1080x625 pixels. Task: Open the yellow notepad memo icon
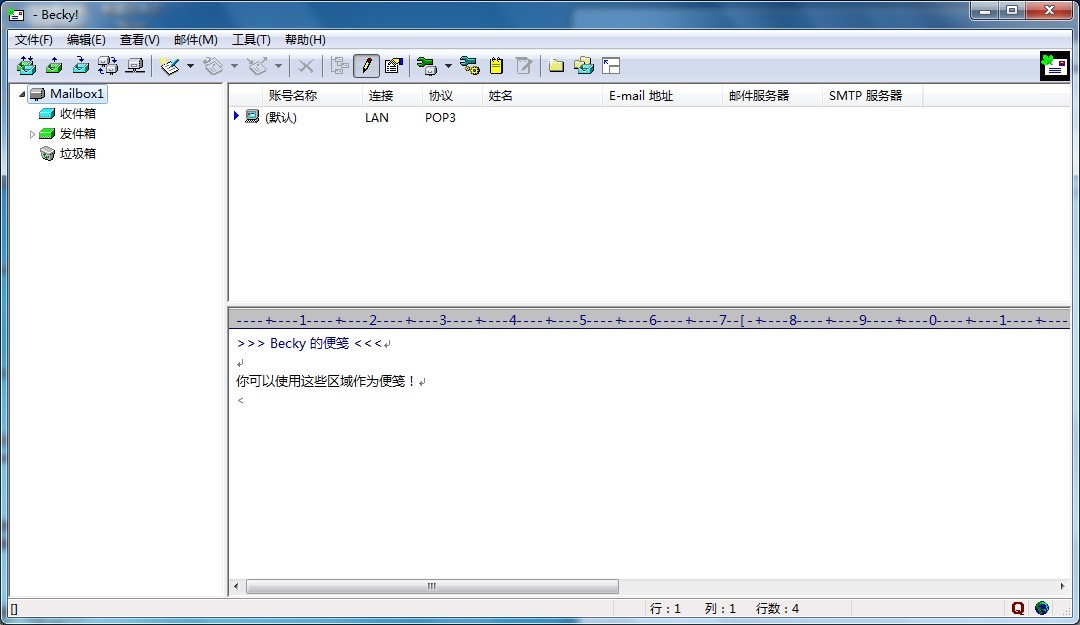point(496,66)
